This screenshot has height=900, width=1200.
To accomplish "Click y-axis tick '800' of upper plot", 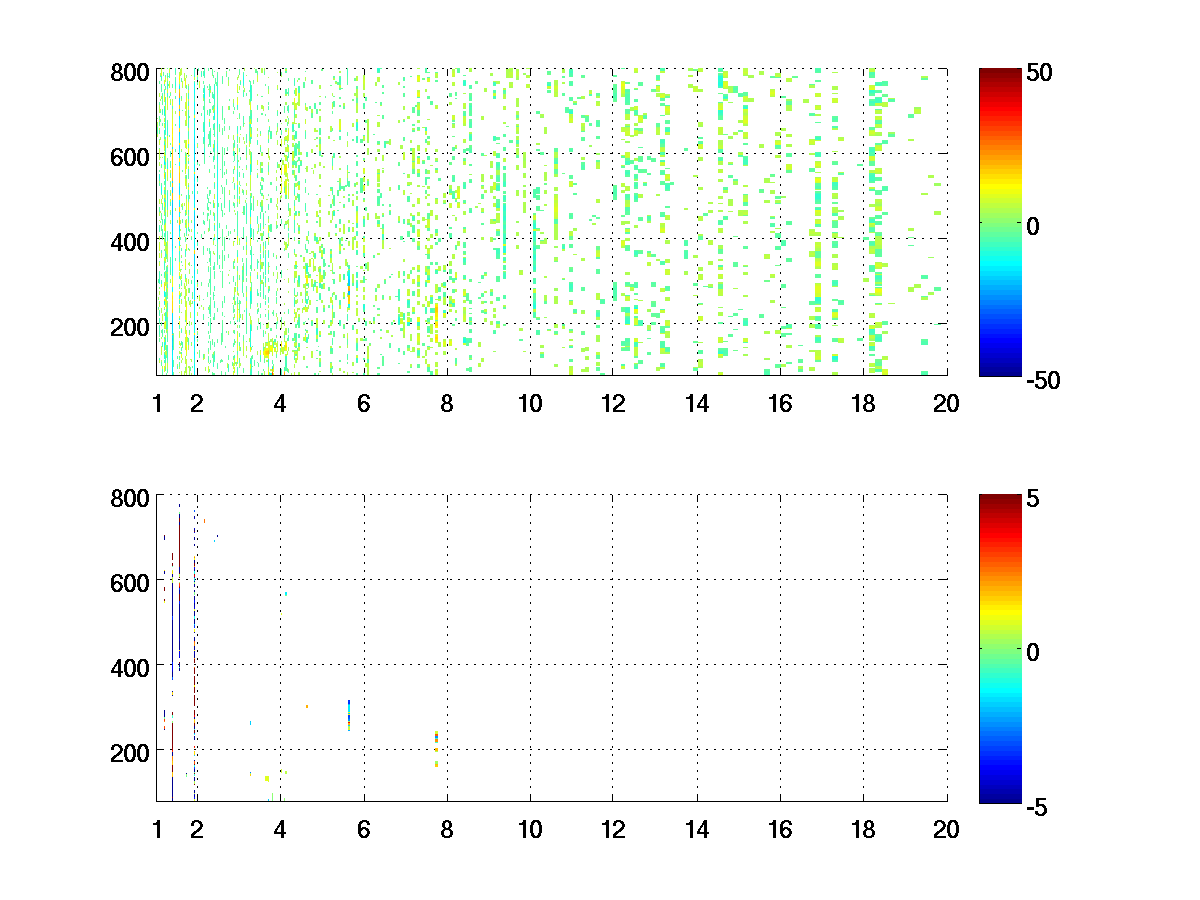I will [131, 72].
